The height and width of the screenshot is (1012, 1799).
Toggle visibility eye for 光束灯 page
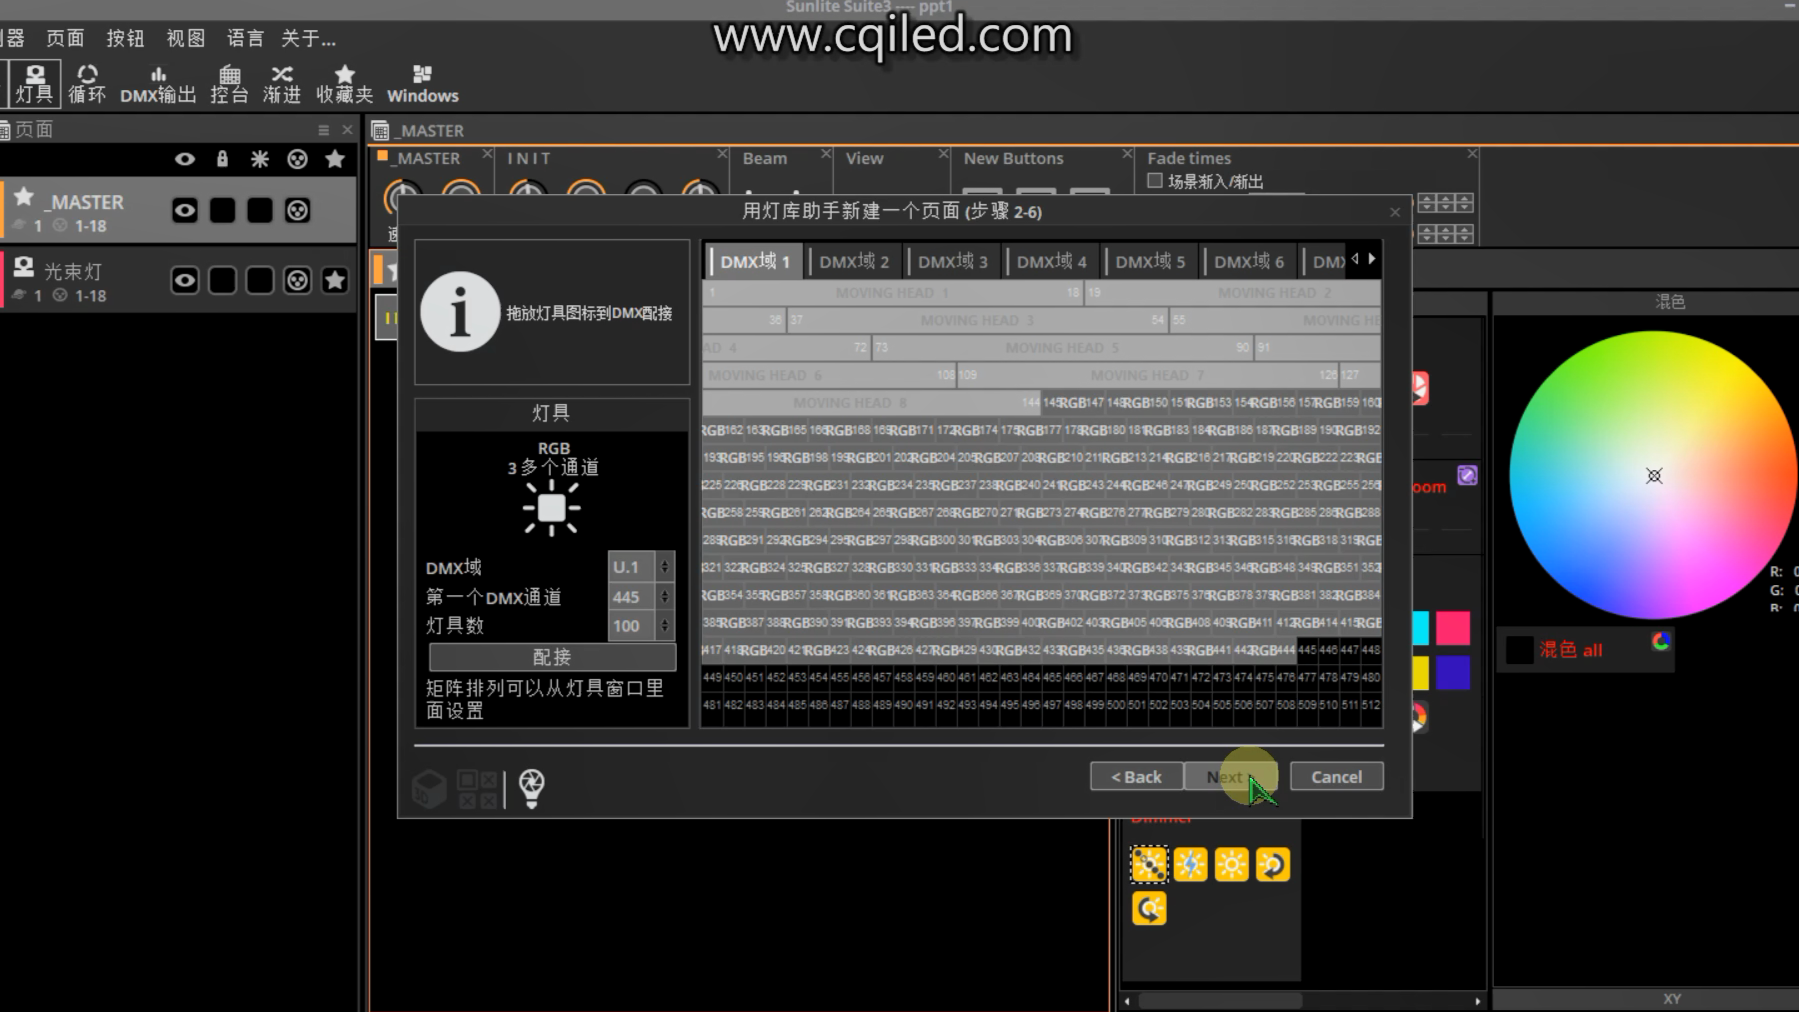point(184,280)
